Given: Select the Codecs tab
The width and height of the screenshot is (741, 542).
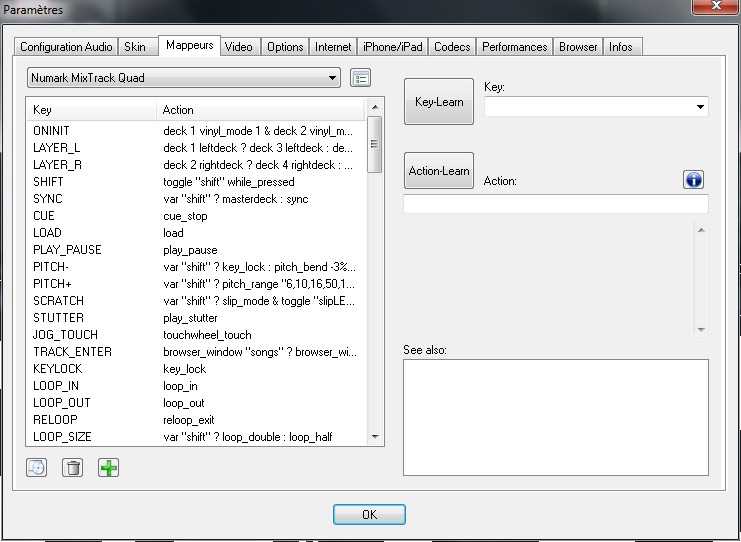Looking at the screenshot, I should [452, 47].
